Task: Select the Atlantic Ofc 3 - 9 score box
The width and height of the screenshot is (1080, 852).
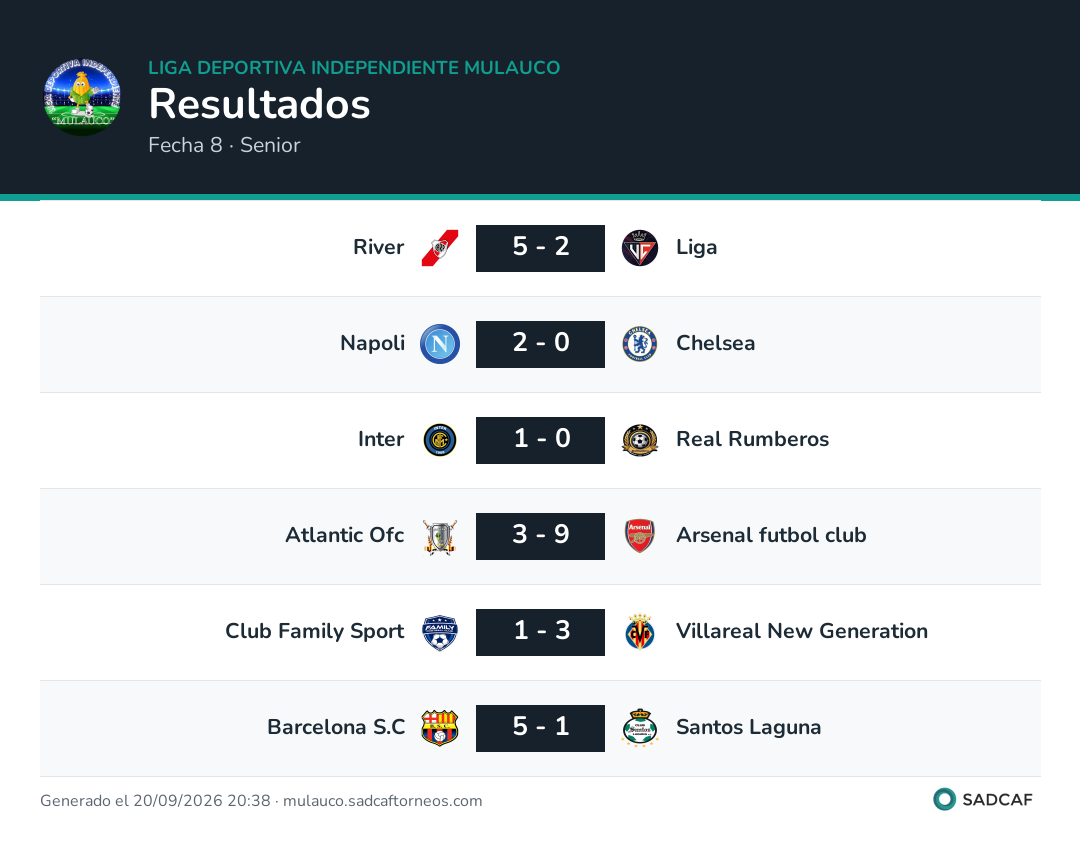Action: tap(540, 536)
